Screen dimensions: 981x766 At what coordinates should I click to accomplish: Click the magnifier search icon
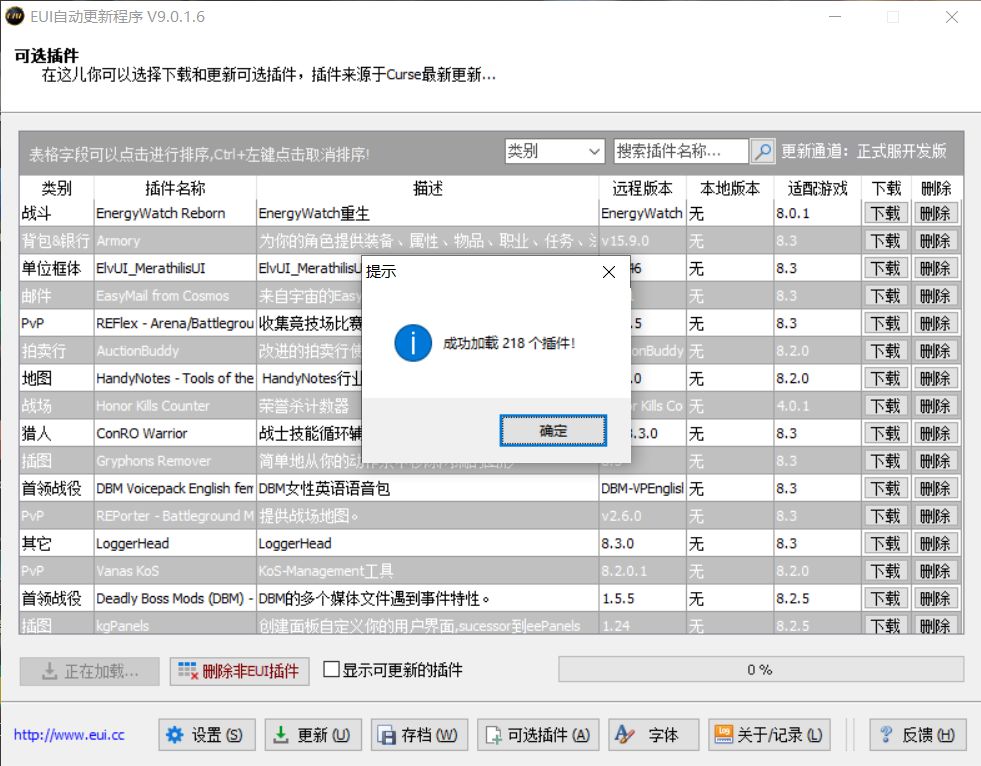tap(764, 150)
